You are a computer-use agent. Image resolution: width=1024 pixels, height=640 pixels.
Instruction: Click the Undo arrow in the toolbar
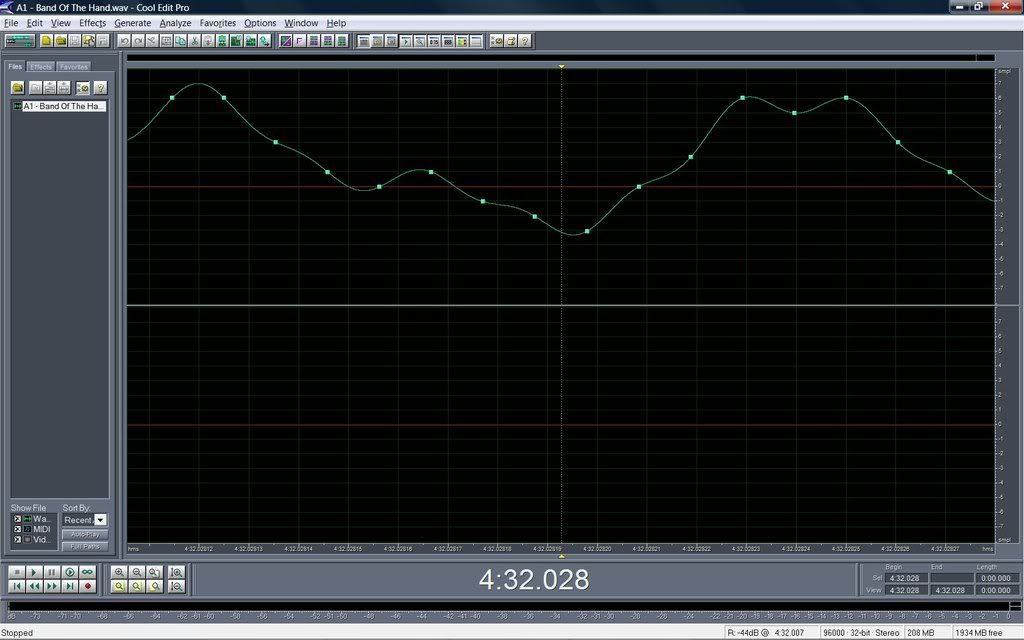[x=124, y=41]
